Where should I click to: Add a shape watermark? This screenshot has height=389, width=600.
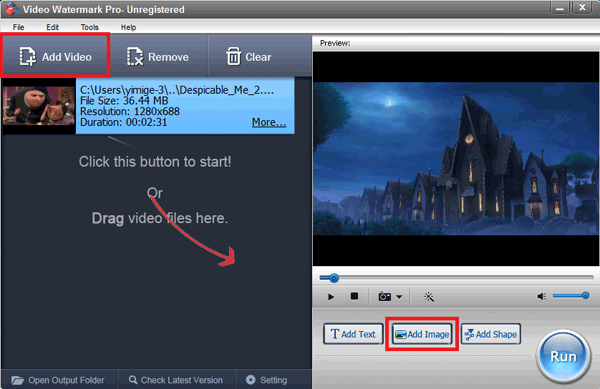491,334
